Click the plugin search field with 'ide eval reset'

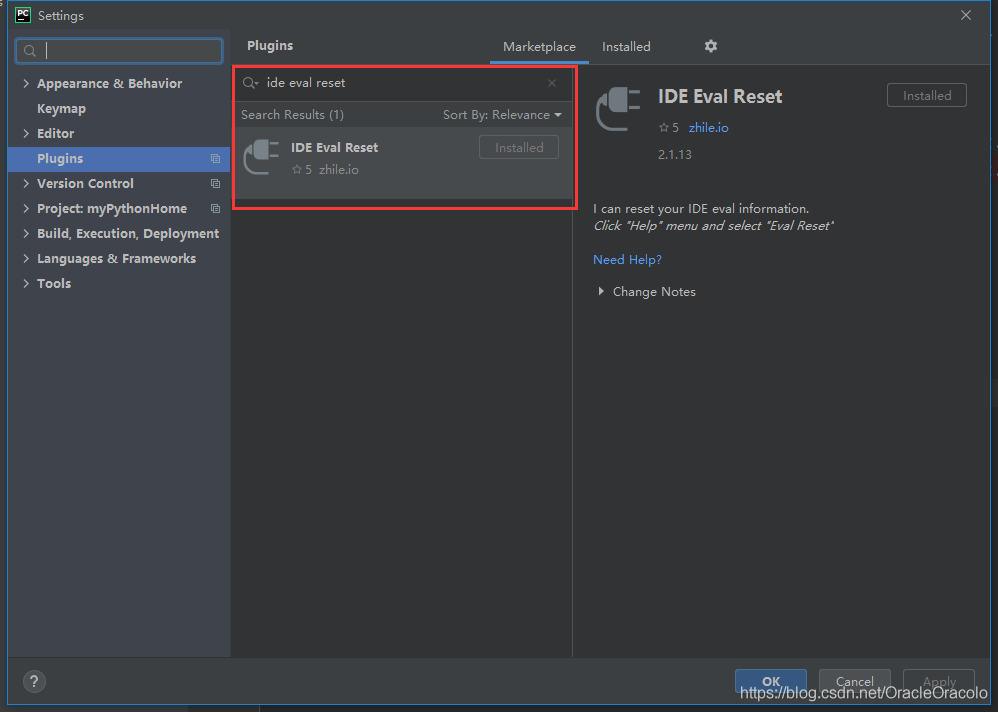coord(404,83)
